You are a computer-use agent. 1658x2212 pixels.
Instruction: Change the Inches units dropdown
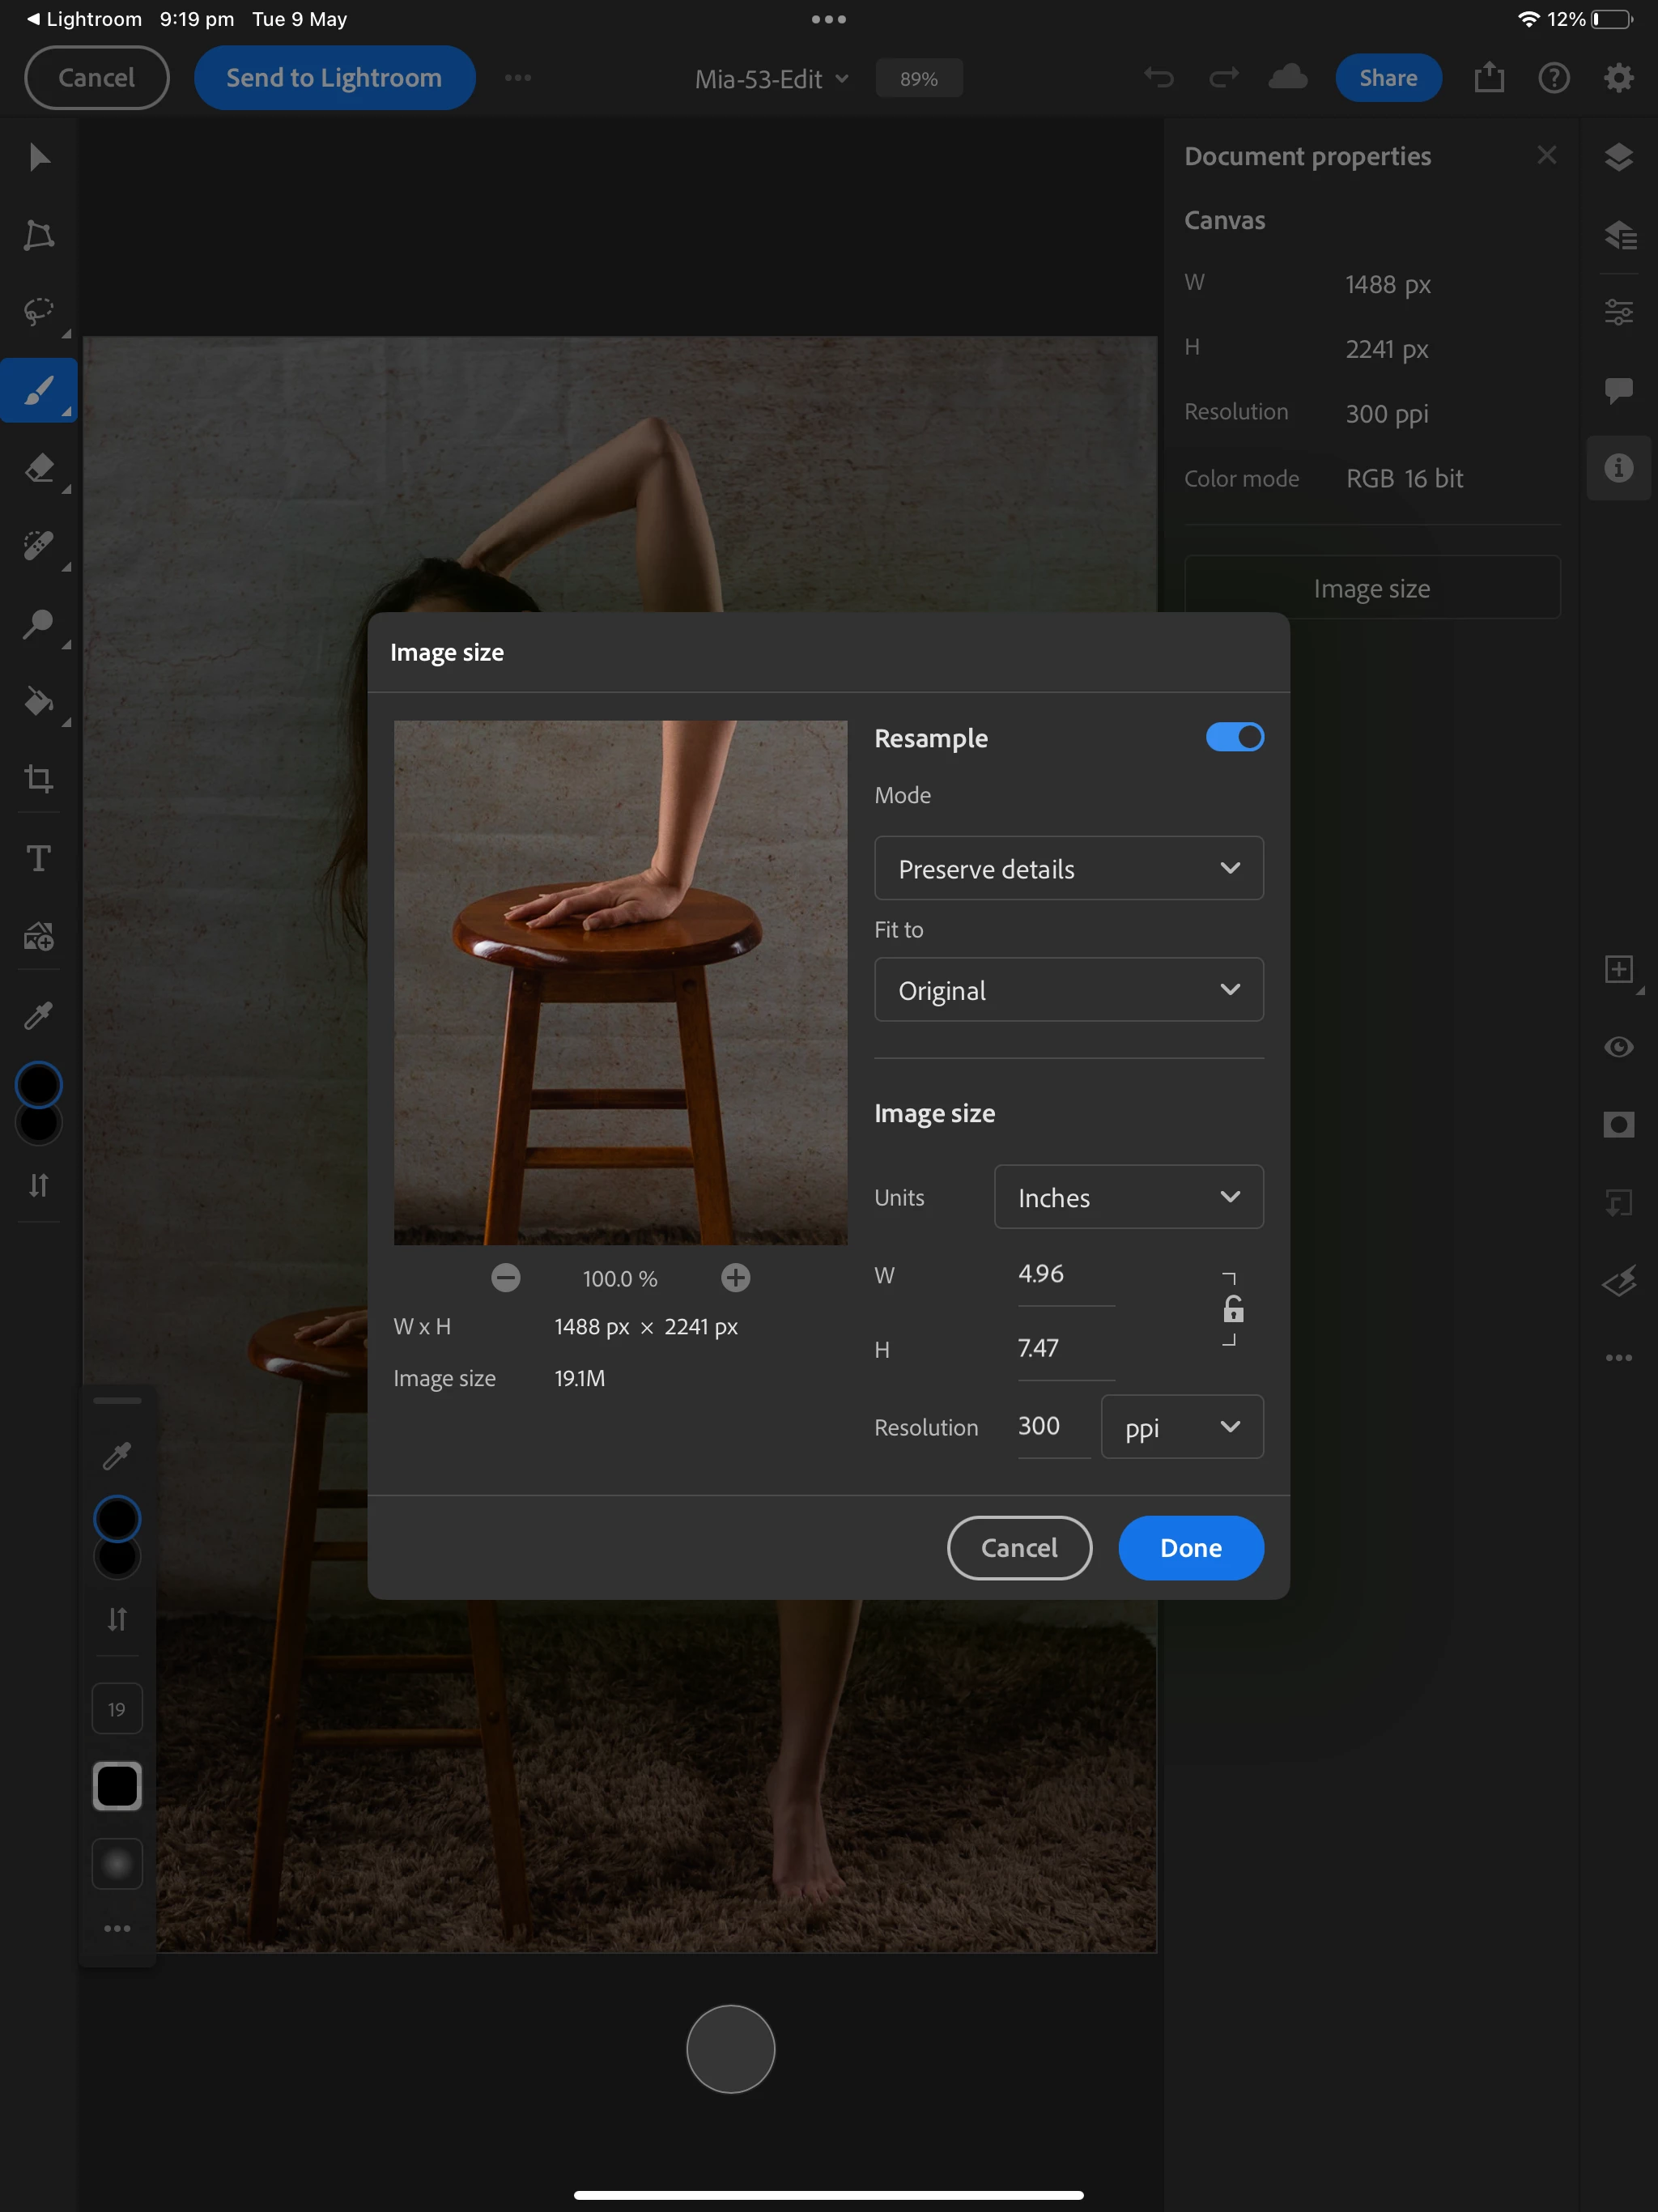point(1128,1197)
